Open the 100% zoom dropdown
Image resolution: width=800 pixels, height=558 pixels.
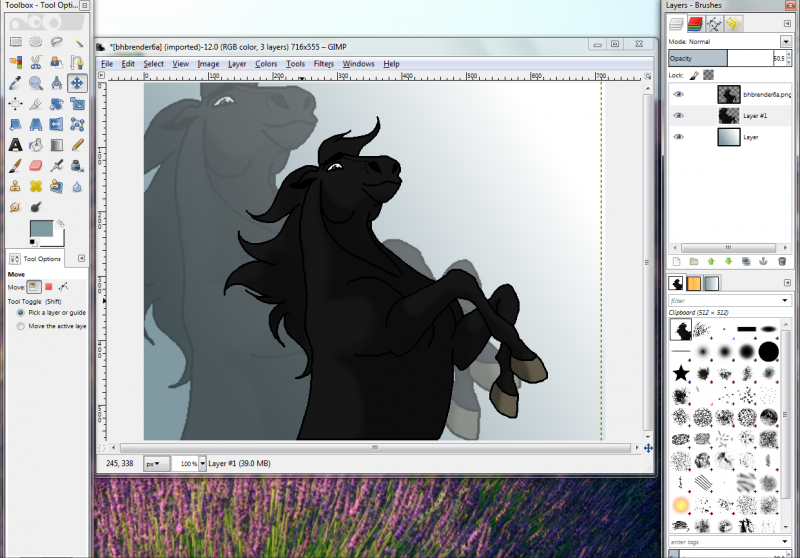(203, 464)
